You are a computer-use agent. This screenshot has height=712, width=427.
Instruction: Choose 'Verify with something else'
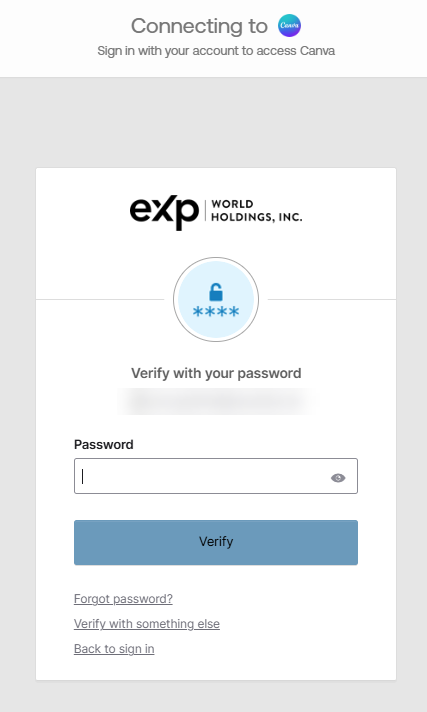[x=147, y=624]
